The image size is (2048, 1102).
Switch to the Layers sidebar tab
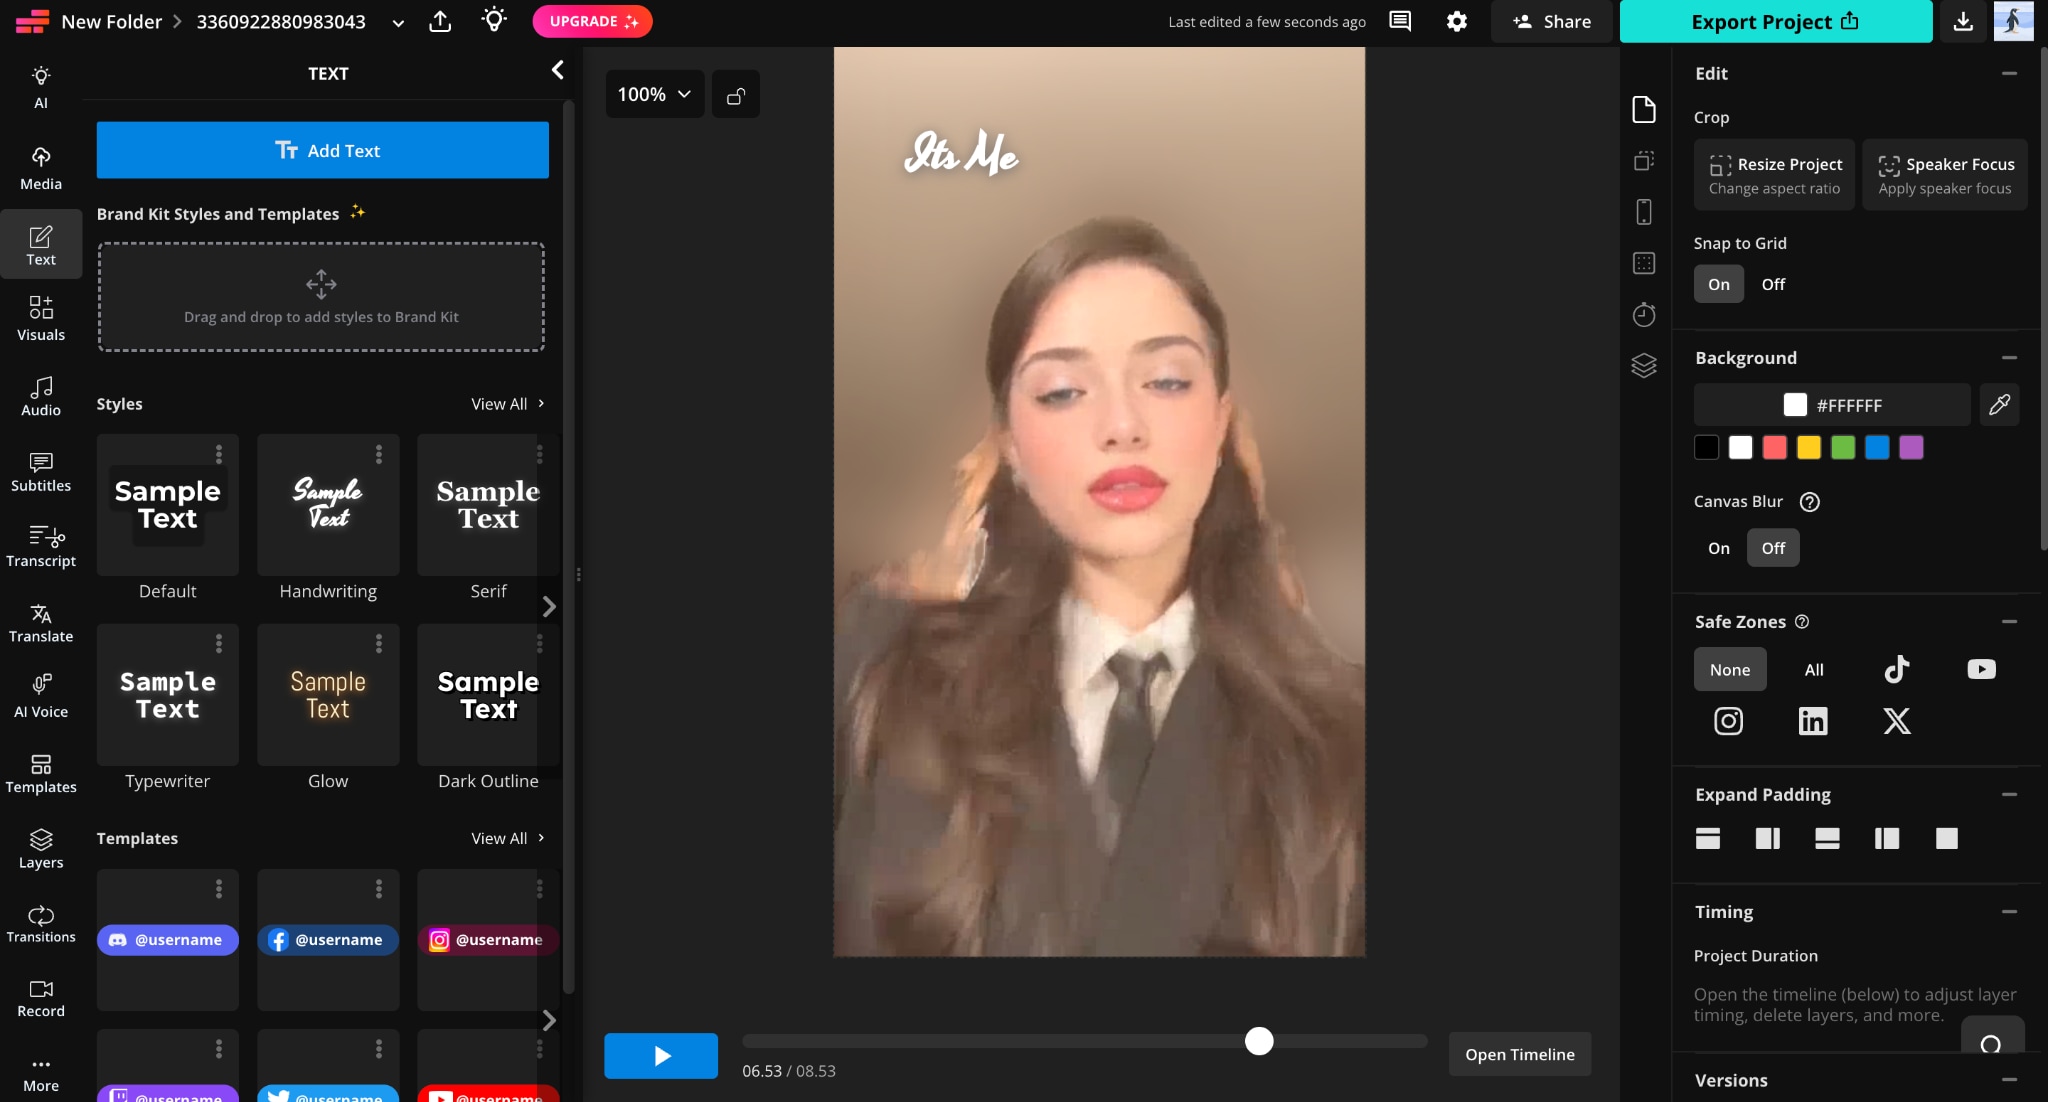(41, 849)
